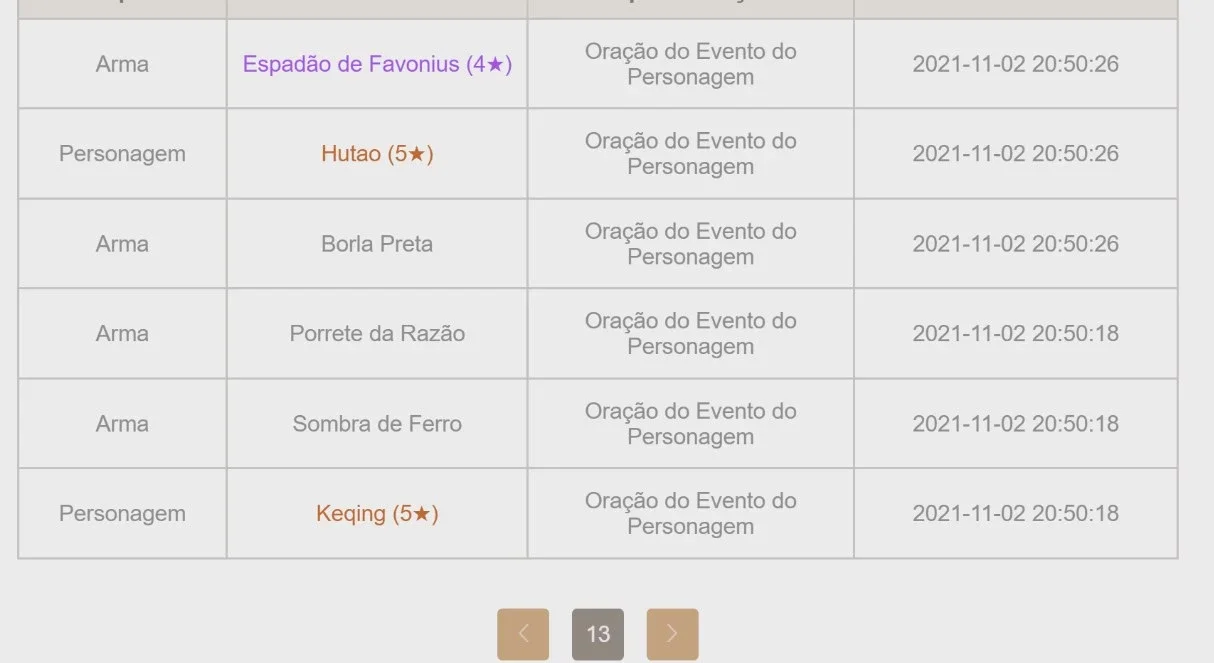Select Espadão de Favonius (4★) item

point(377,64)
